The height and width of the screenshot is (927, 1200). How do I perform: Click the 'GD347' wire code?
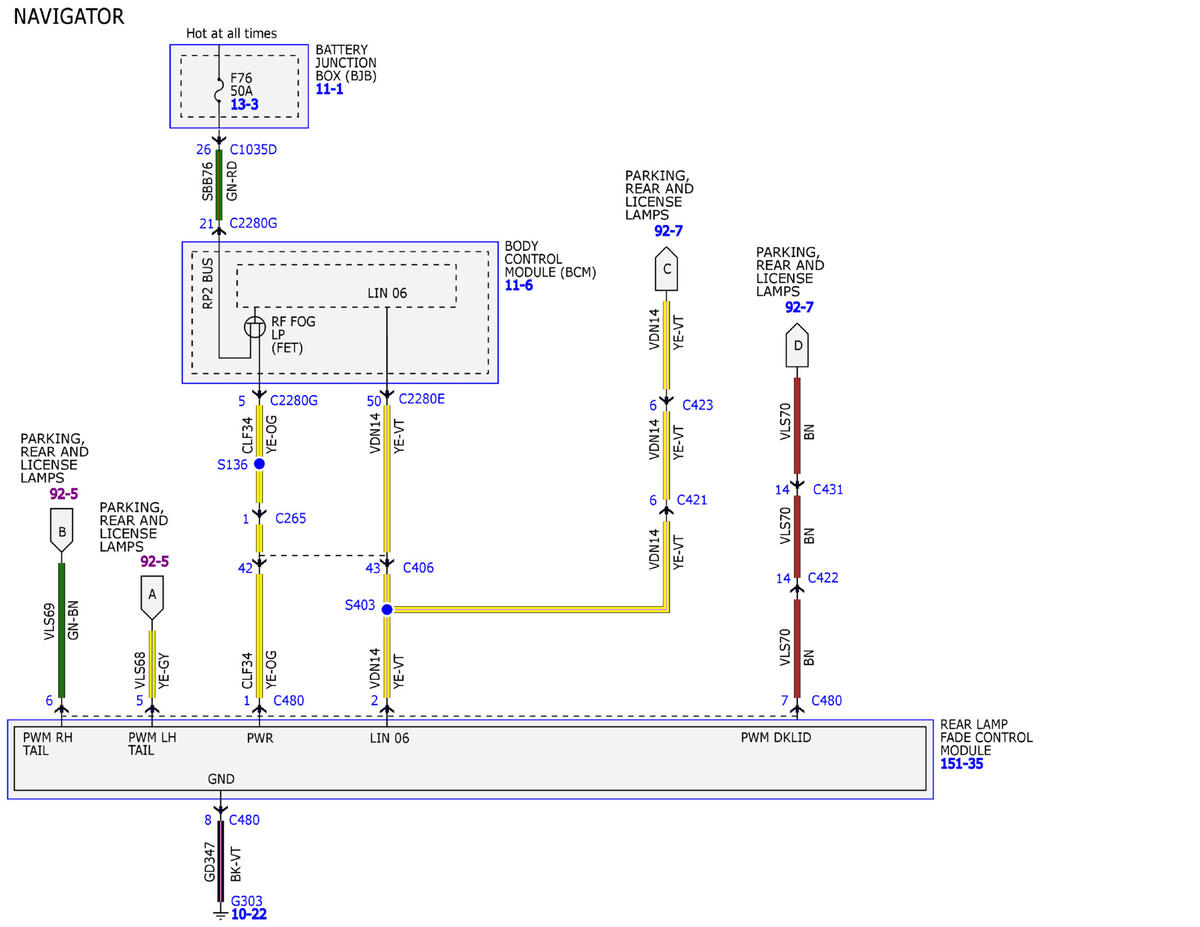point(209,860)
